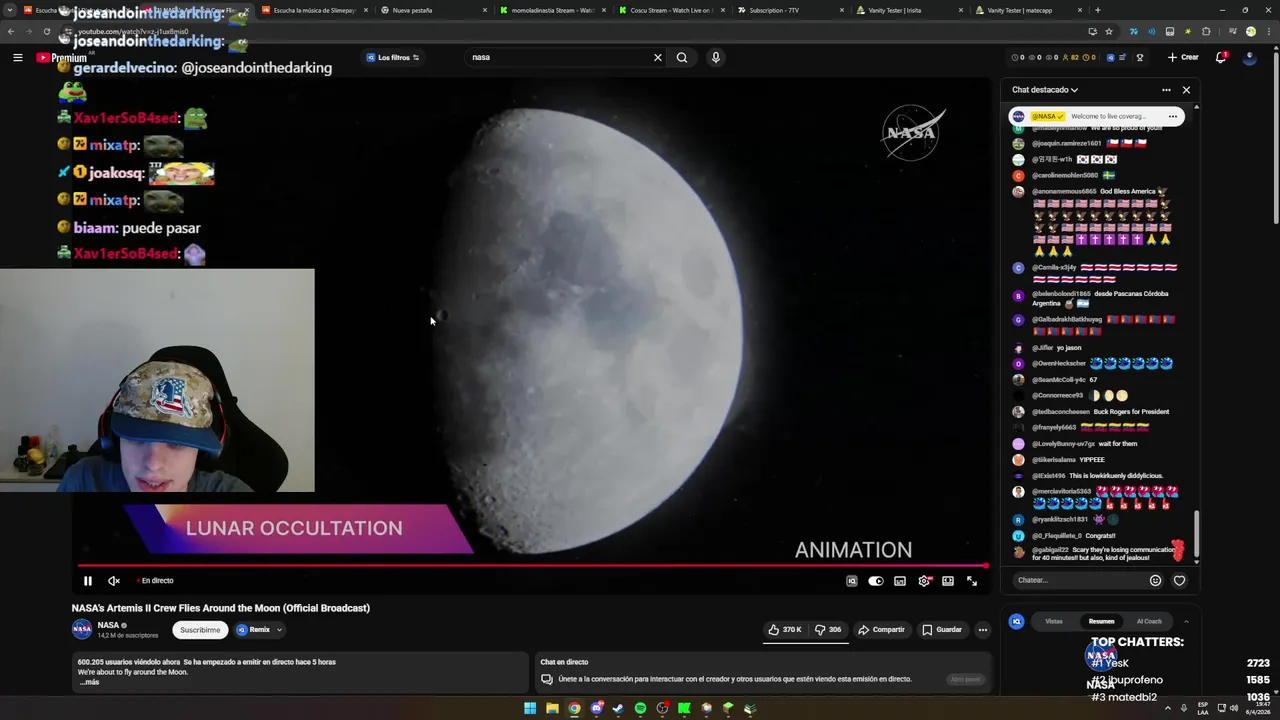Image resolution: width=1280 pixels, height=720 pixels.
Task: Focus the YouTube search field containing nasa
Action: click(560, 57)
